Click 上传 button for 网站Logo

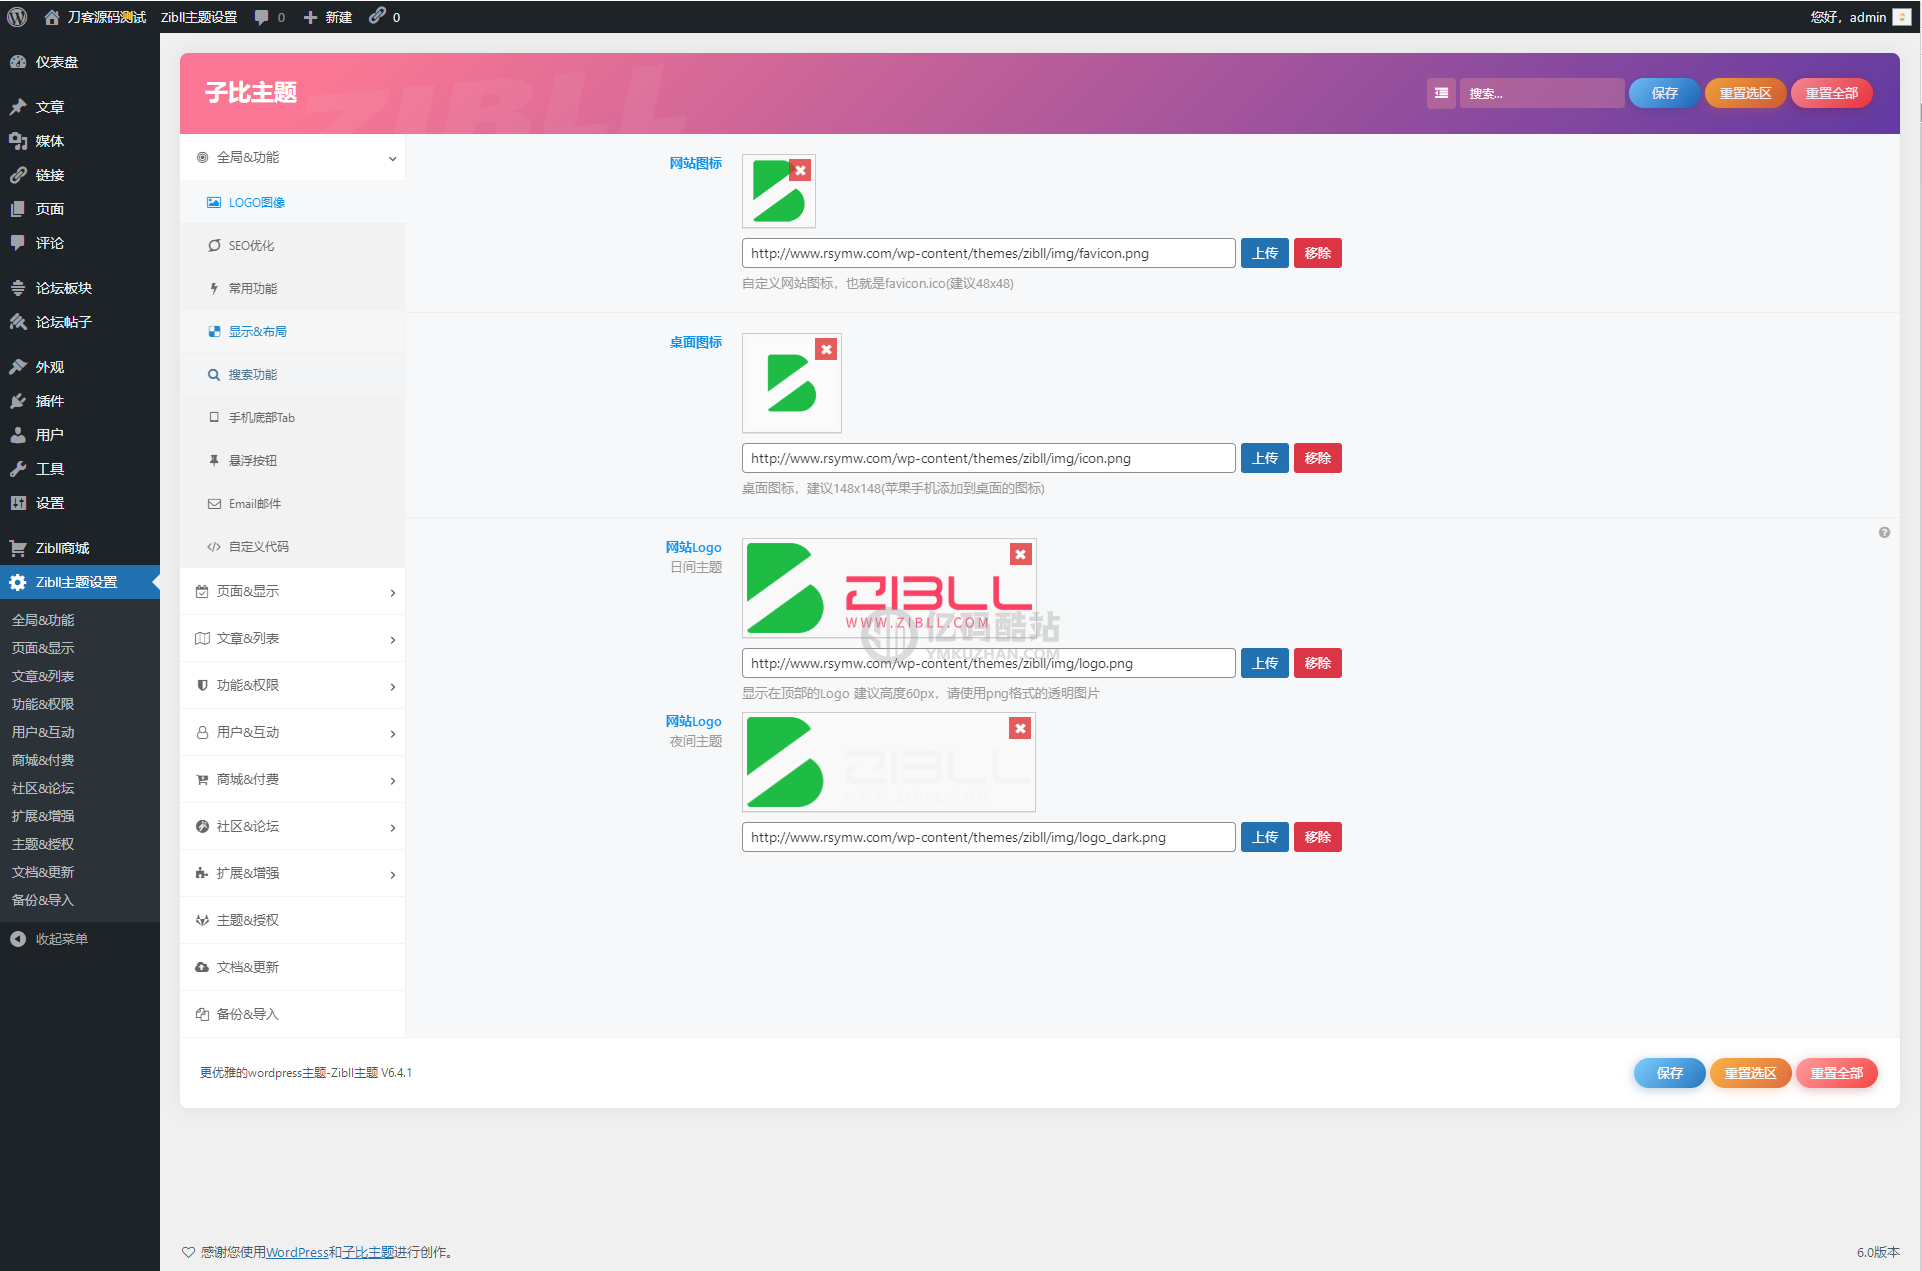coord(1264,662)
